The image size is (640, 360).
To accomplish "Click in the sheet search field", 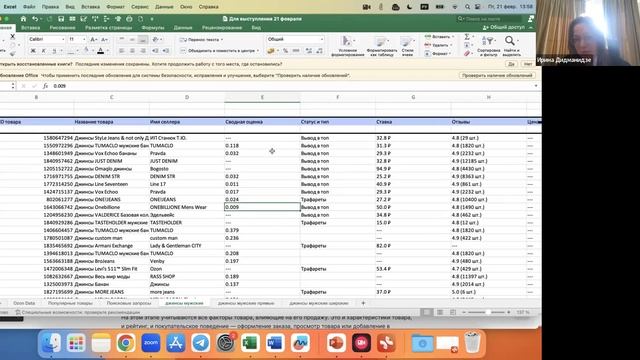I will coord(489,19).
